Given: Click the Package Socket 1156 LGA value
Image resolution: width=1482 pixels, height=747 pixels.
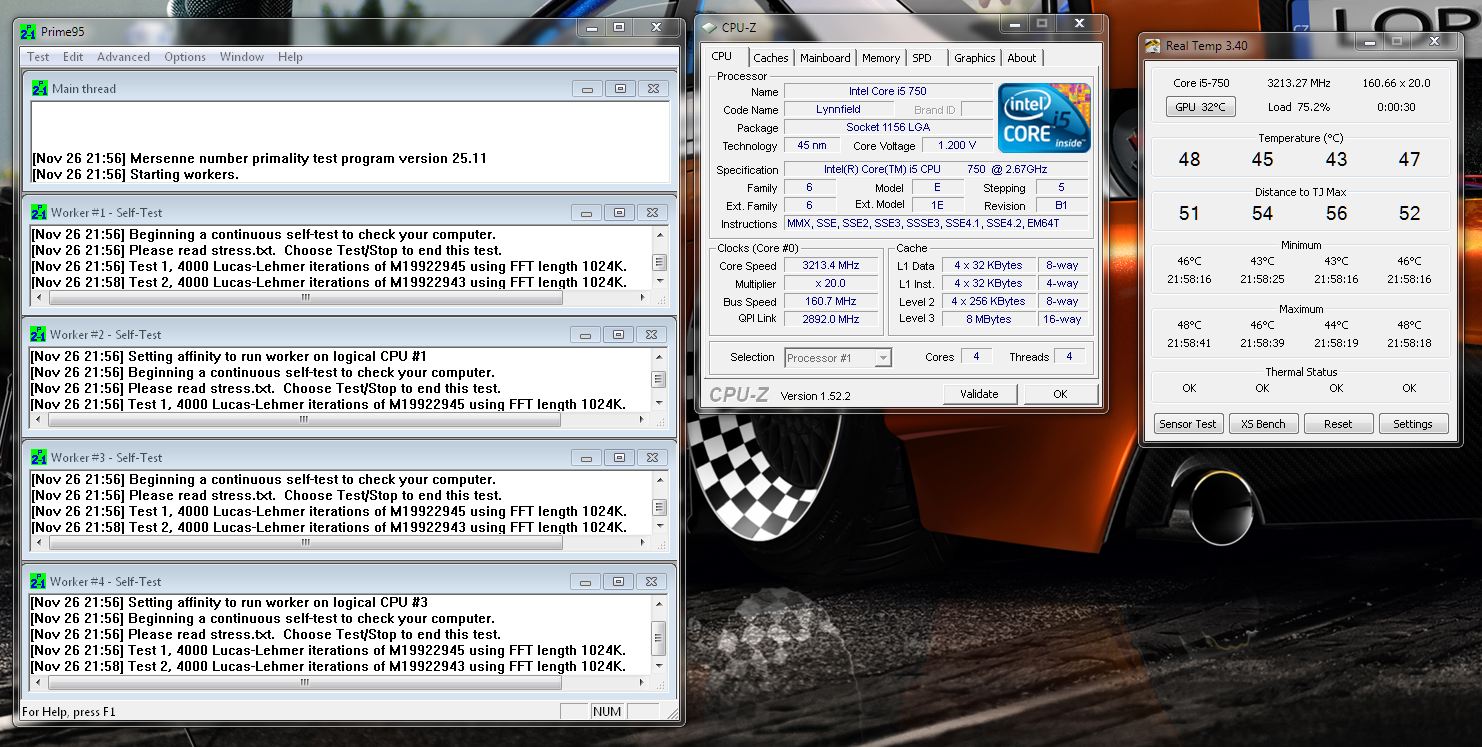Looking at the screenshot, I should [888, 127].
